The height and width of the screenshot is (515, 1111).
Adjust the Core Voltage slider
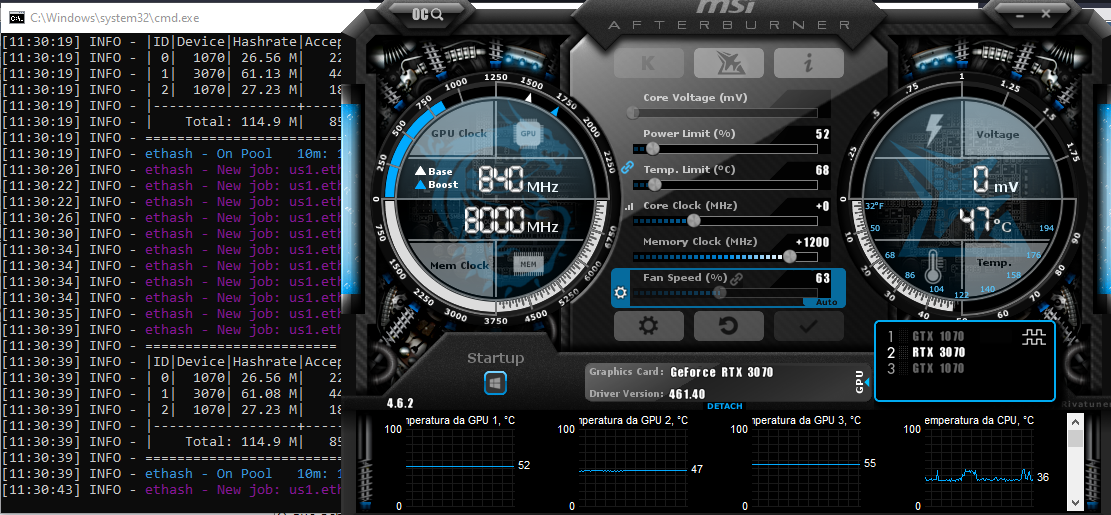(x=723, y=113)
